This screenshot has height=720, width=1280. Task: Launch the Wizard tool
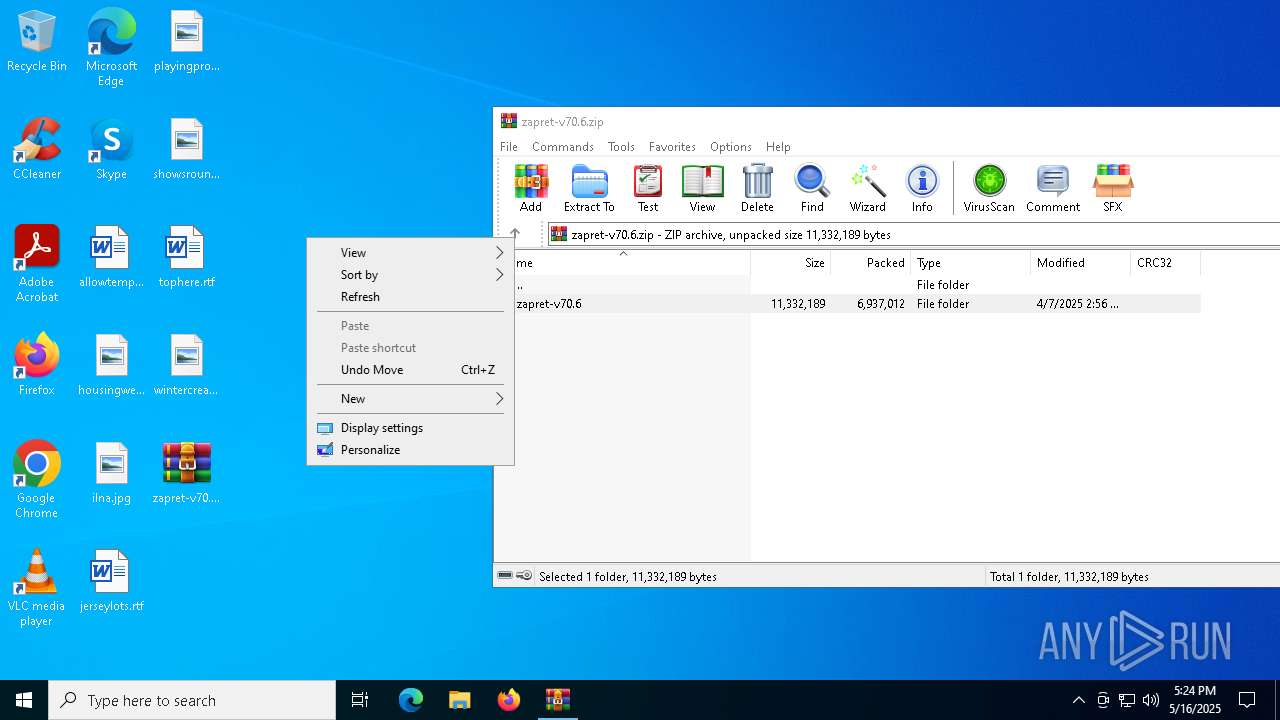pos(868,189)
